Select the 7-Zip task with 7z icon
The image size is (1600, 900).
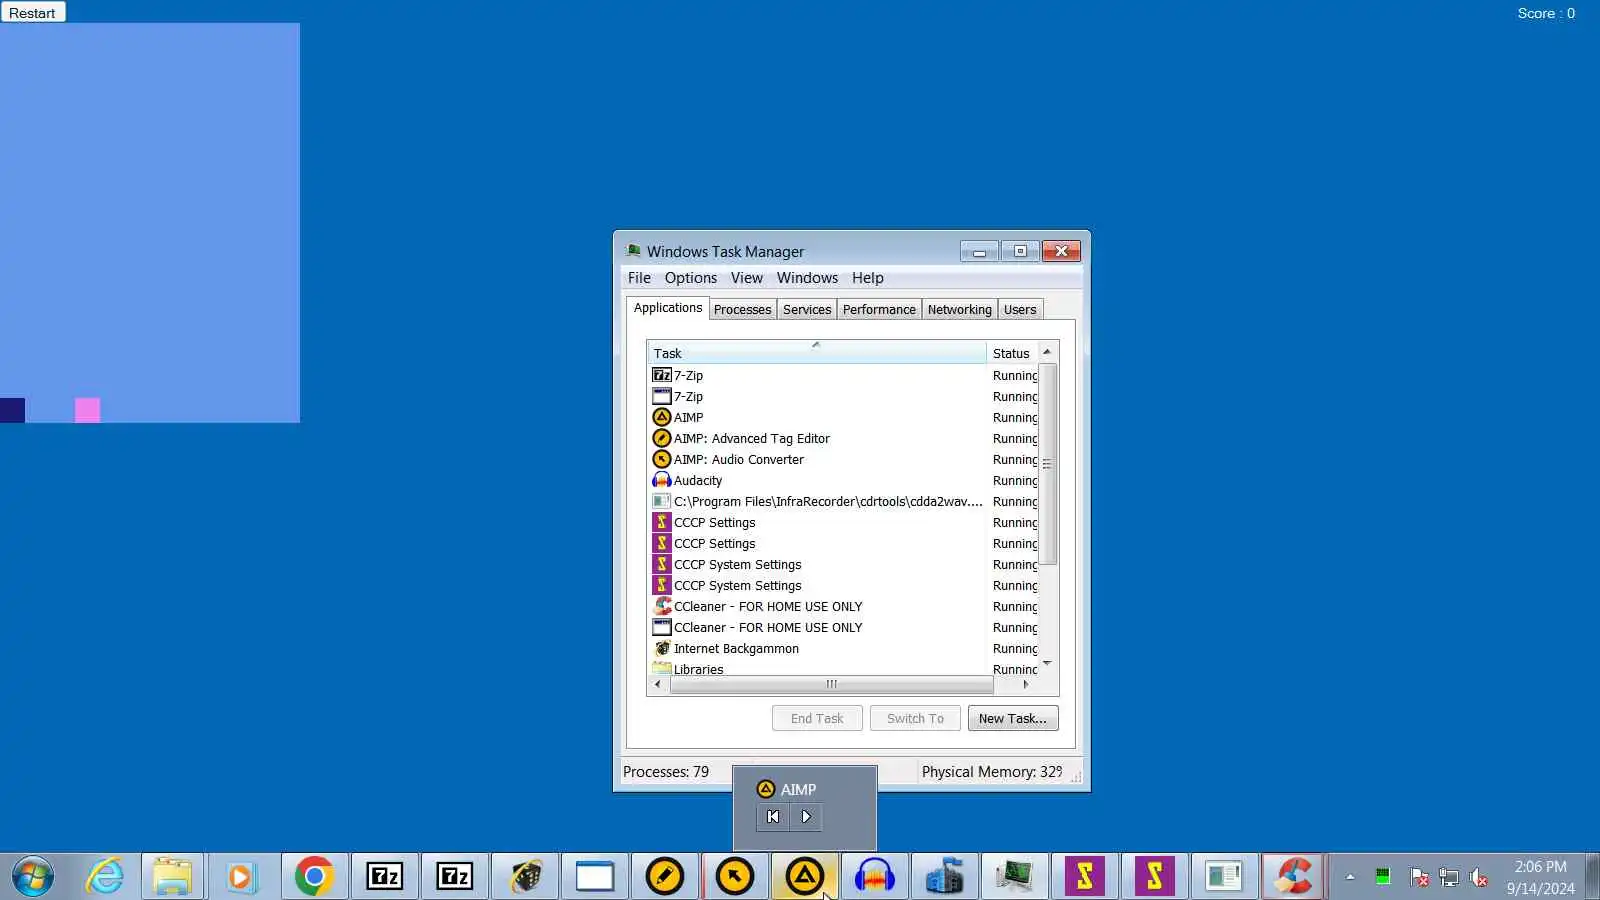[662, 375]
